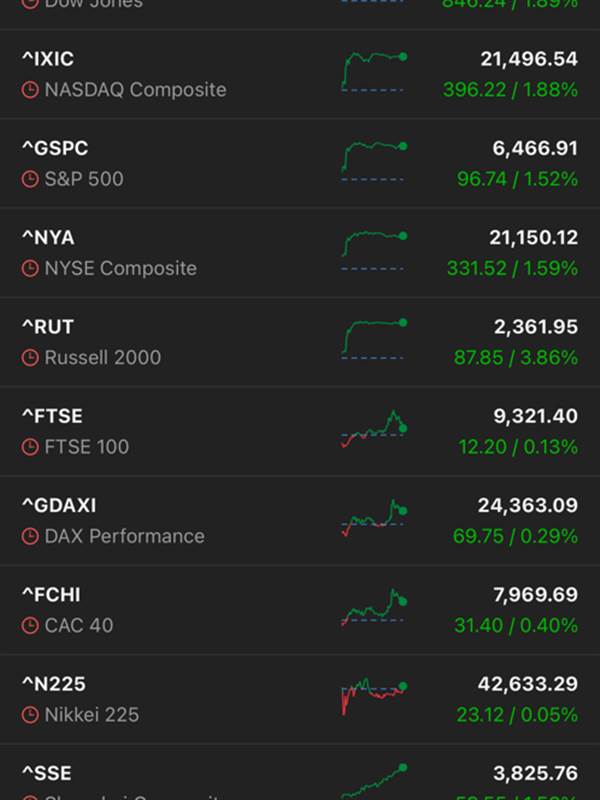Open the ^N225 mini chart
The height and width of the screenshot is (800, 600).
coord(374,696)
